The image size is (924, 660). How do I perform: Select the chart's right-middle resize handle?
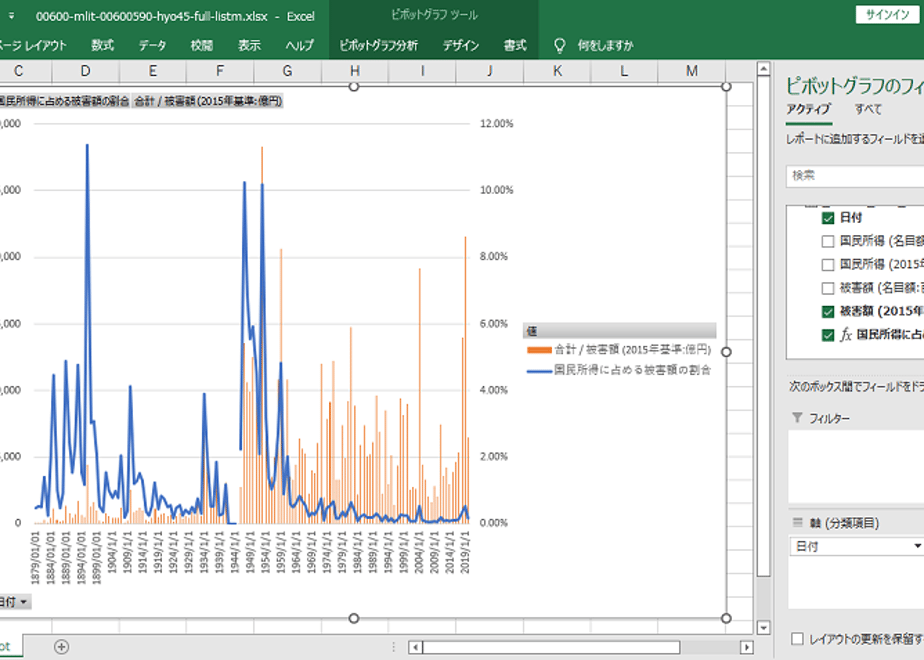tap(726, 352)
